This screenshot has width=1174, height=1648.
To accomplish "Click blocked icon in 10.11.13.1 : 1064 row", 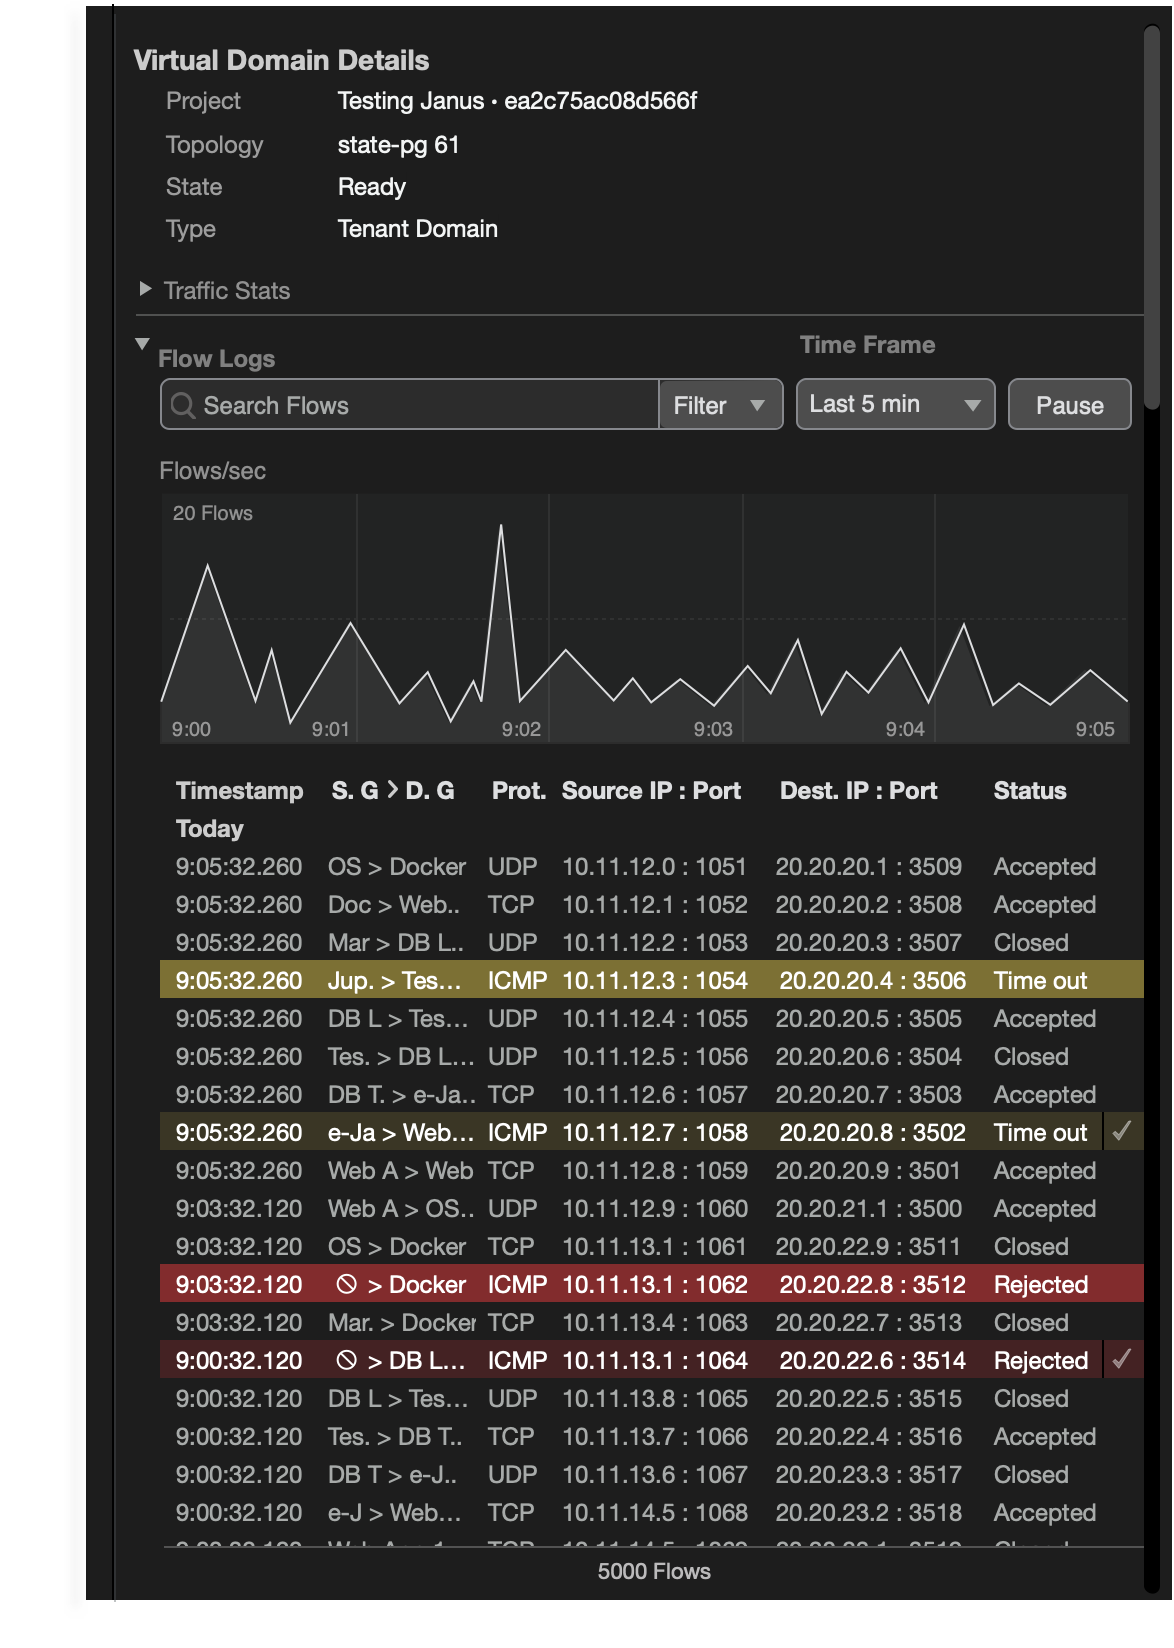I will pyautogui.click(x=346, y=1360).
